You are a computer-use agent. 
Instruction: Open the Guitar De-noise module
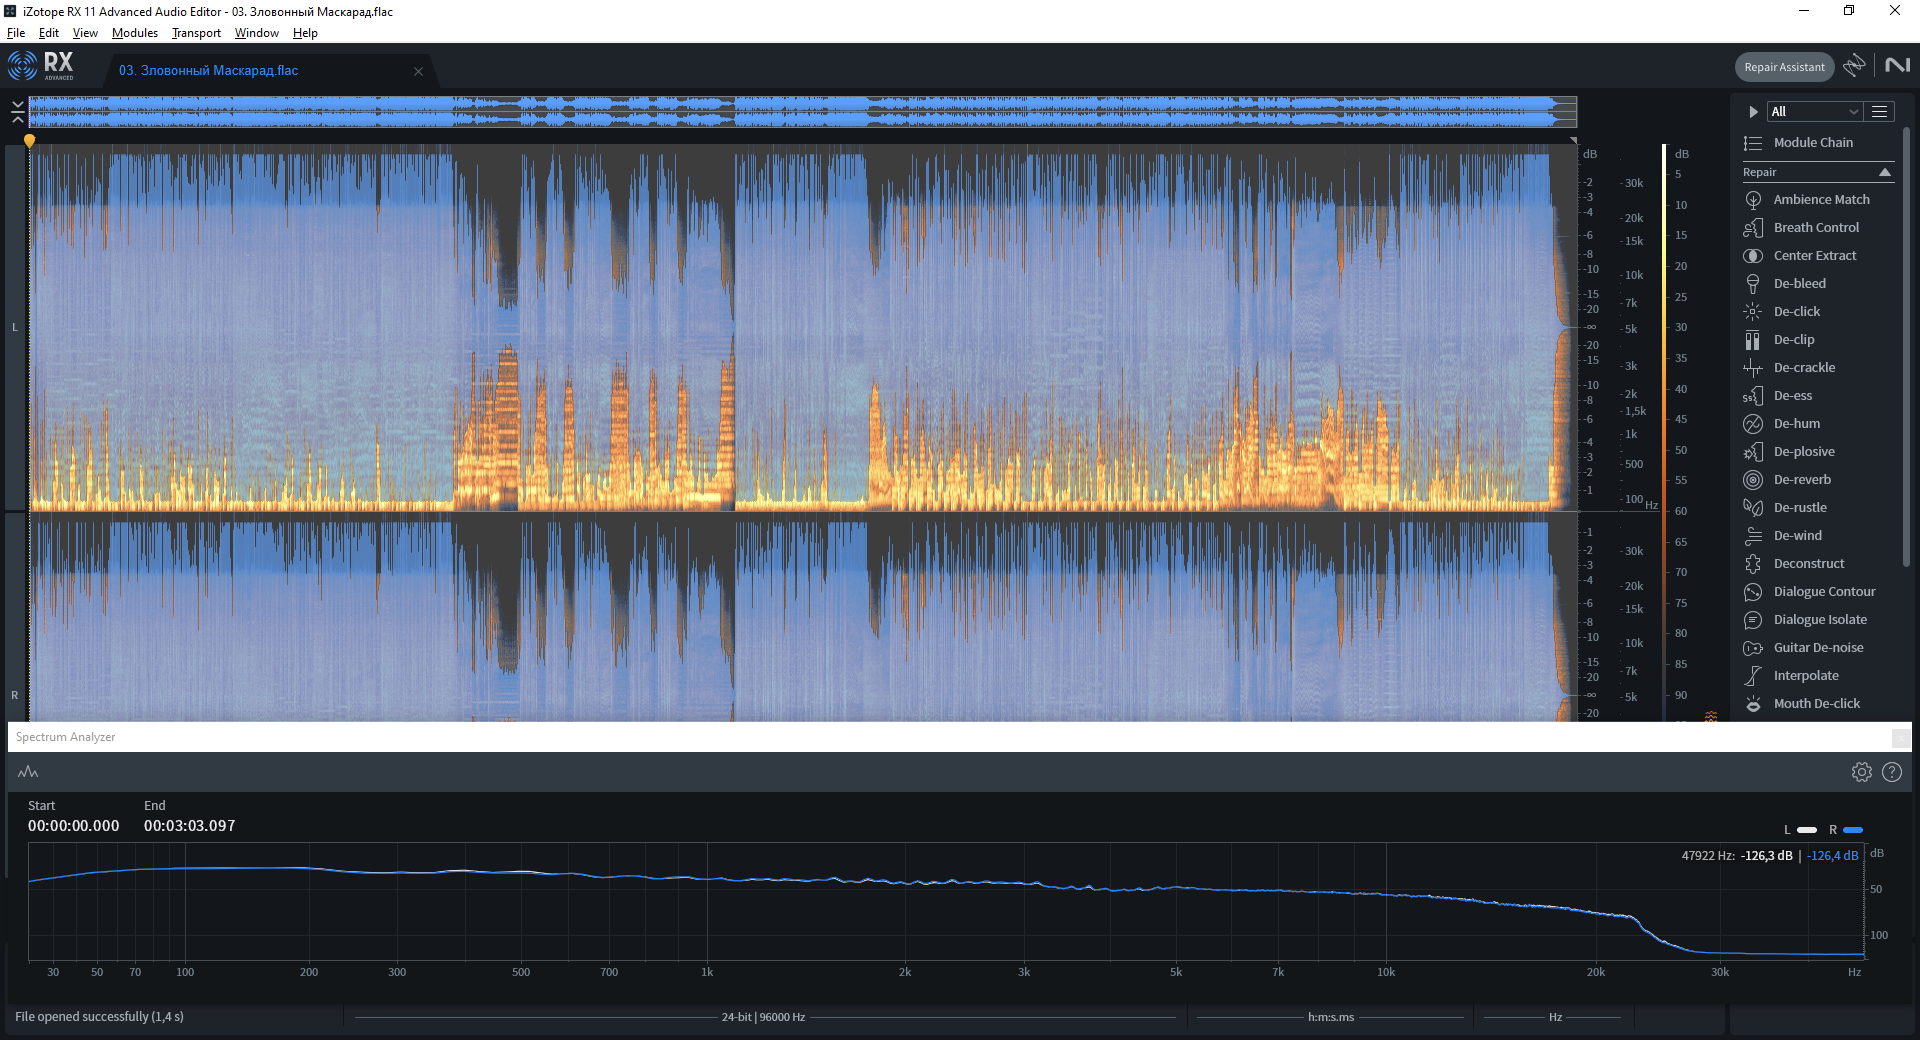[x=1818, y=648]
